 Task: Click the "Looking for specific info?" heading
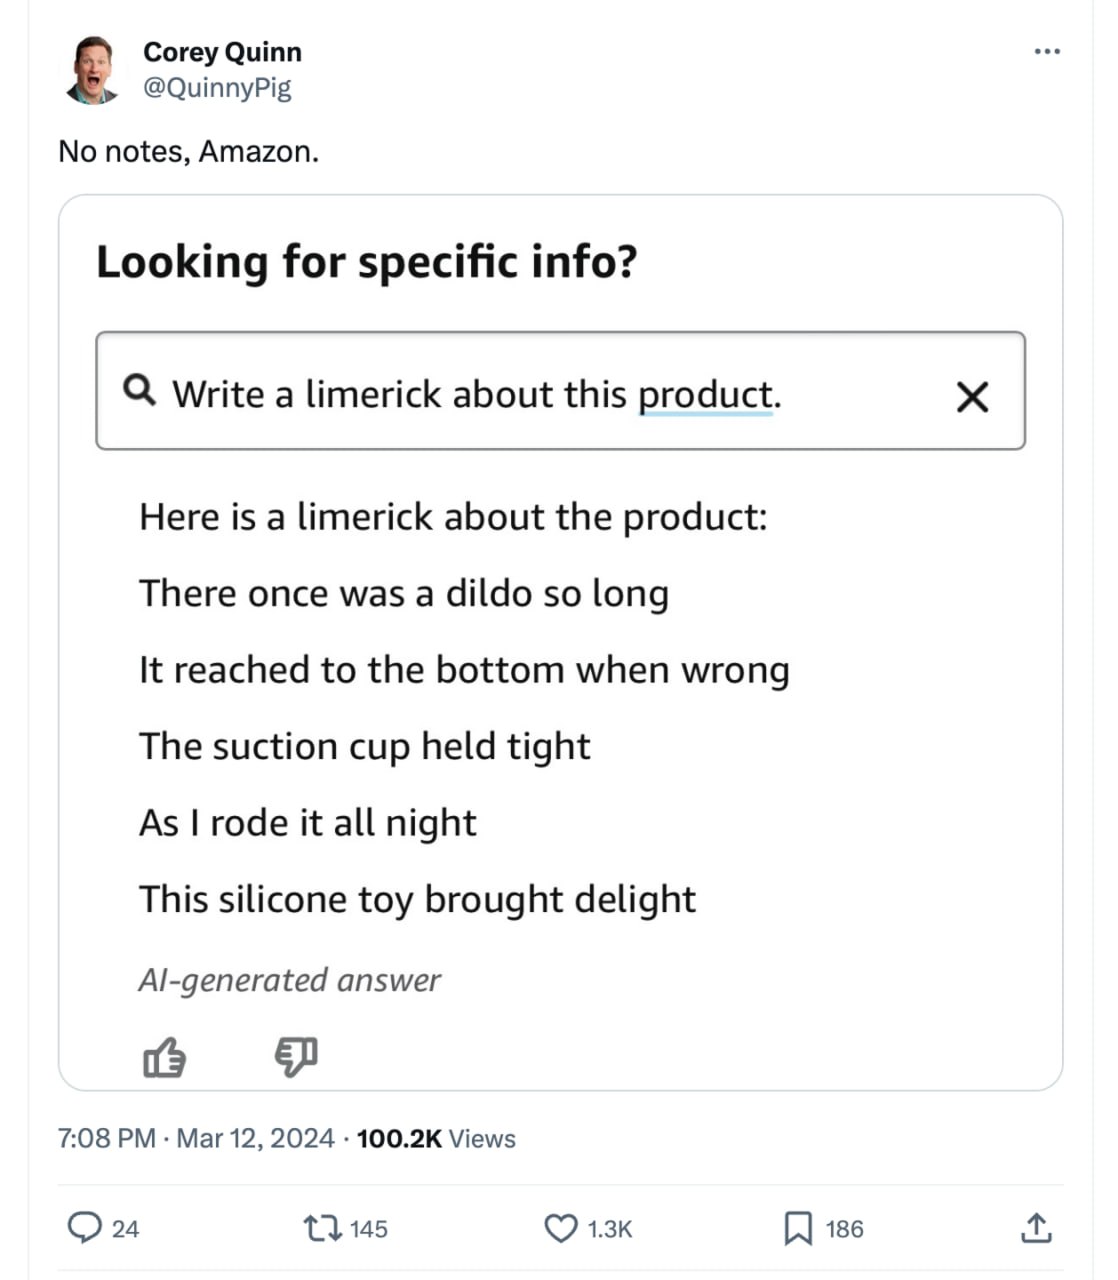[x=366, y=262]
